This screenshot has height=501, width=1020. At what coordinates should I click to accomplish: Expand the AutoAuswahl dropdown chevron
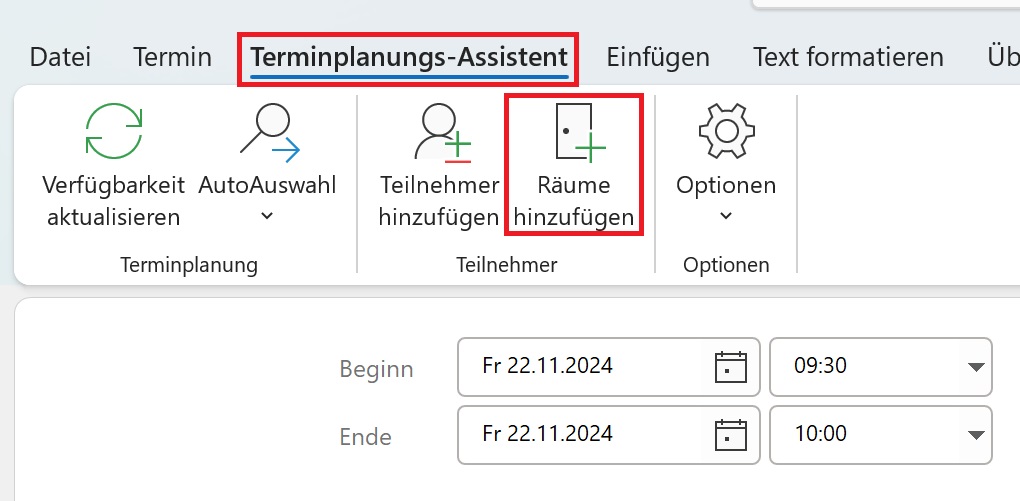tap(267, 216)
